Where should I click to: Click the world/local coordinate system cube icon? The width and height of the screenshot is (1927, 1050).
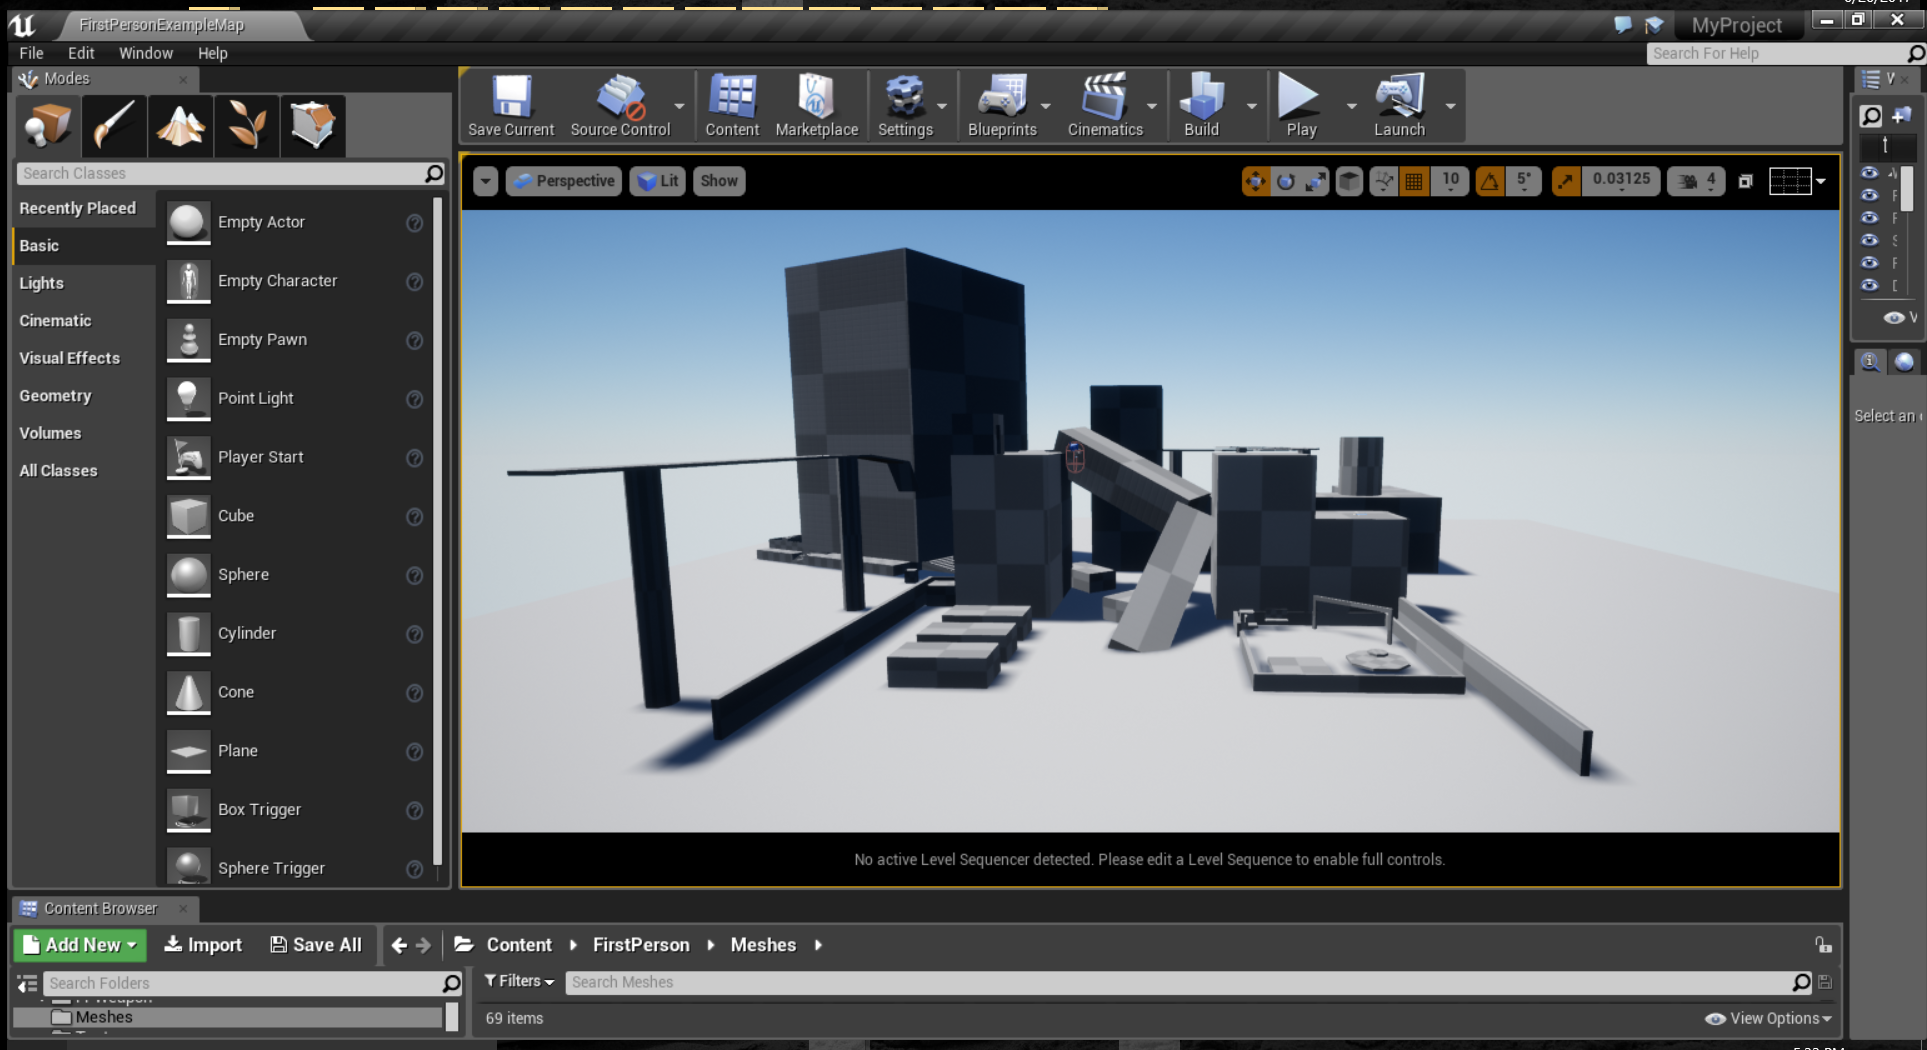click(1349, 181)
